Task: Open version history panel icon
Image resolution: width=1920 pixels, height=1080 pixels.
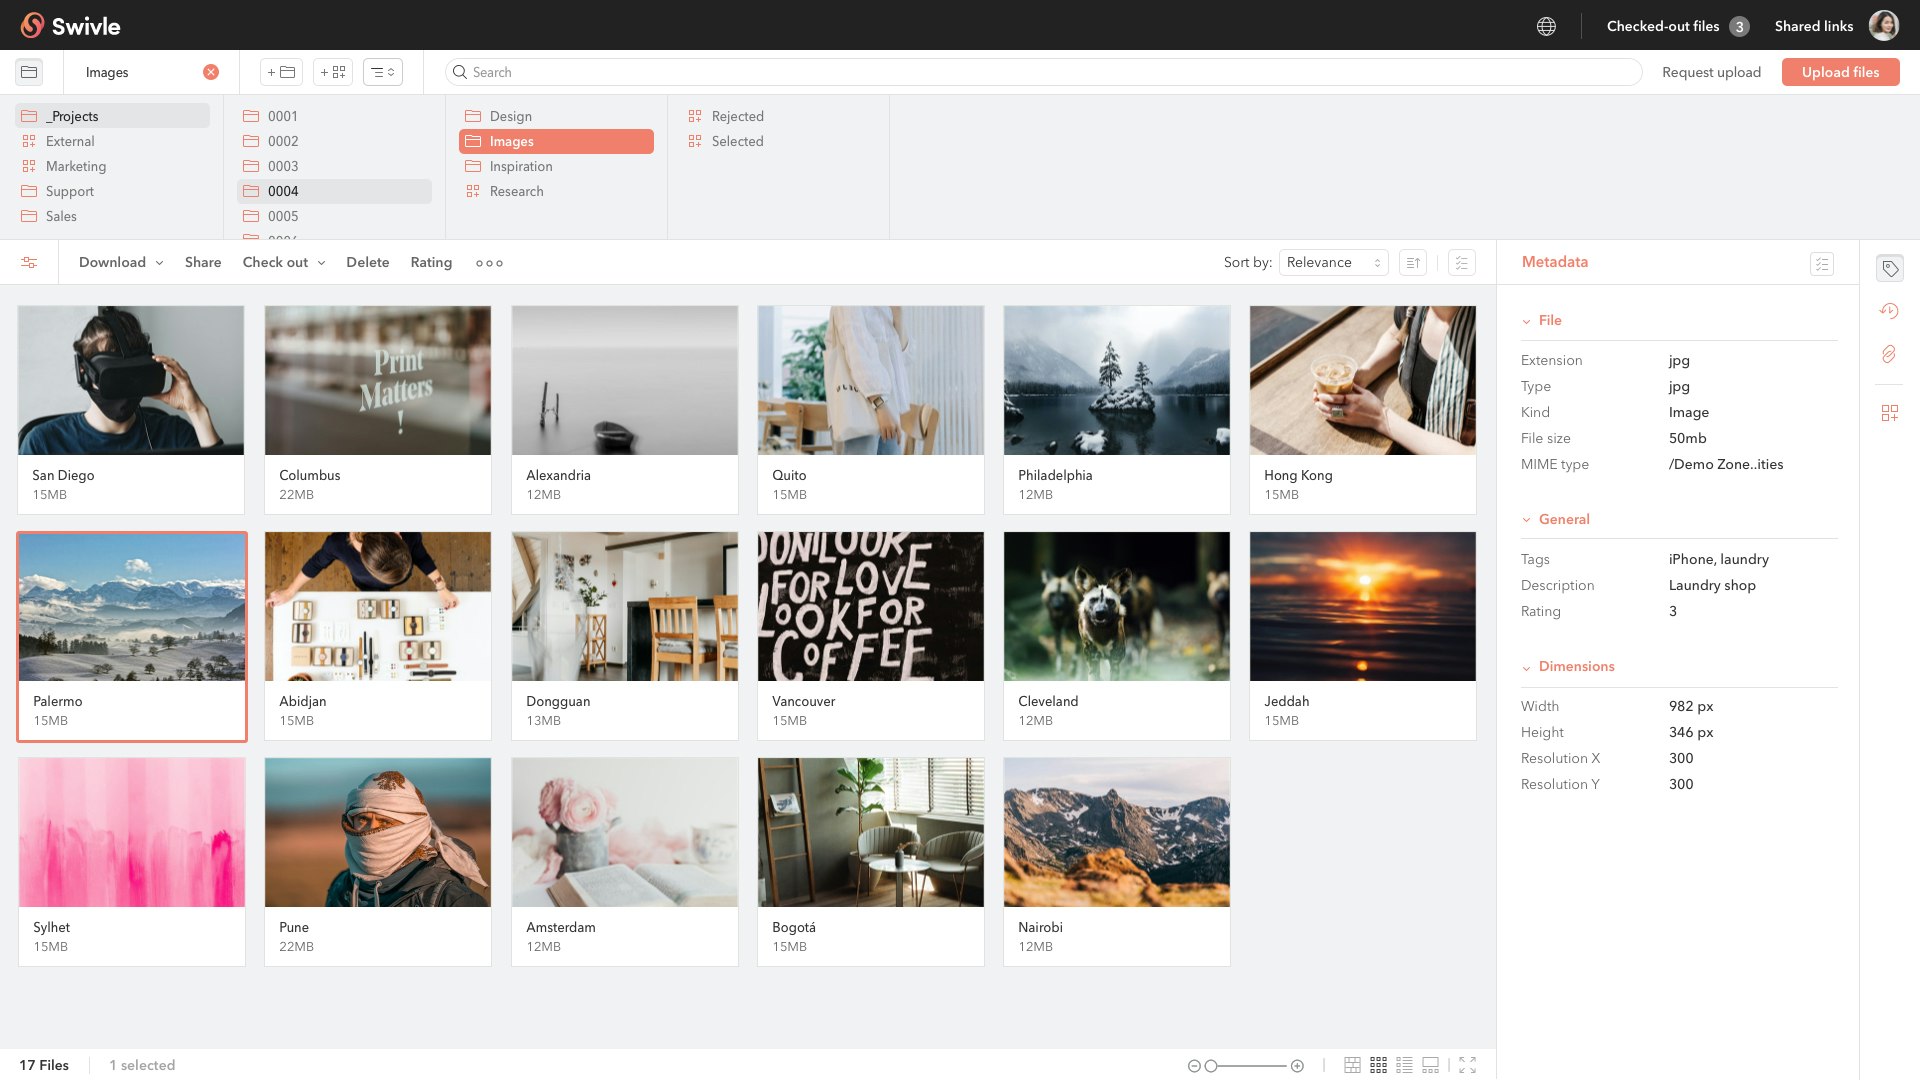Action: click(1889, 311)
